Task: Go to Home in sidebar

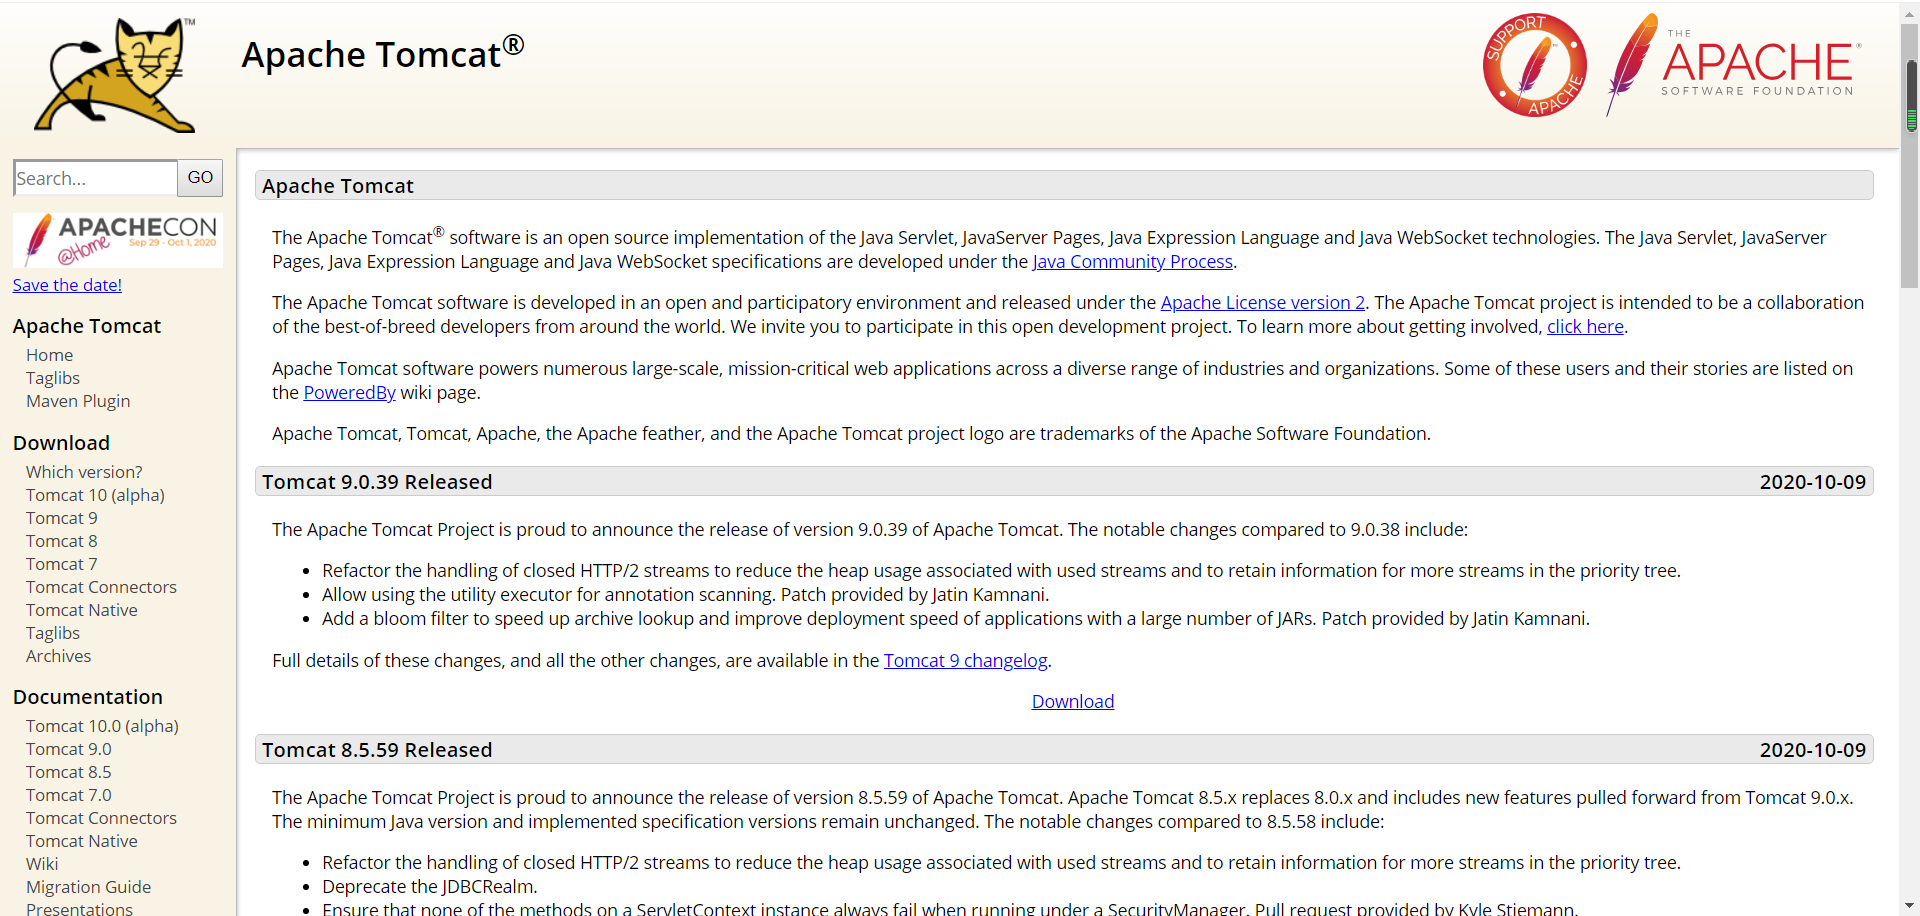Action: 50,355
